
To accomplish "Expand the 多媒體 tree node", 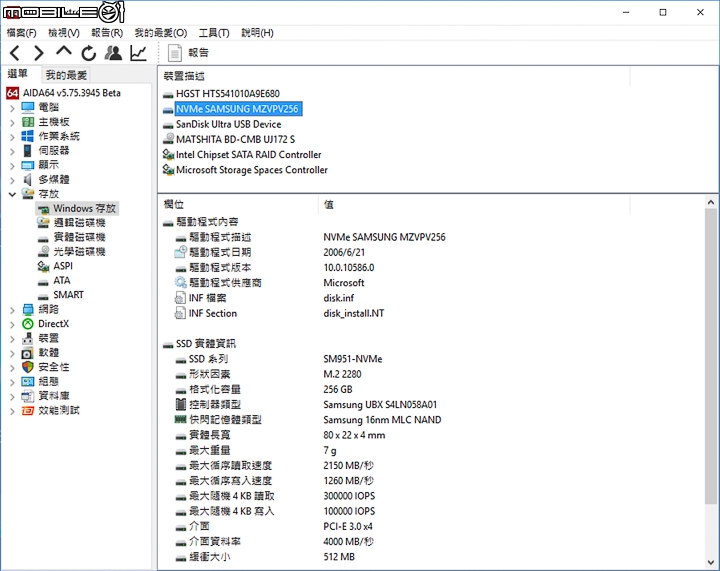I will click(x=12, y=180).
